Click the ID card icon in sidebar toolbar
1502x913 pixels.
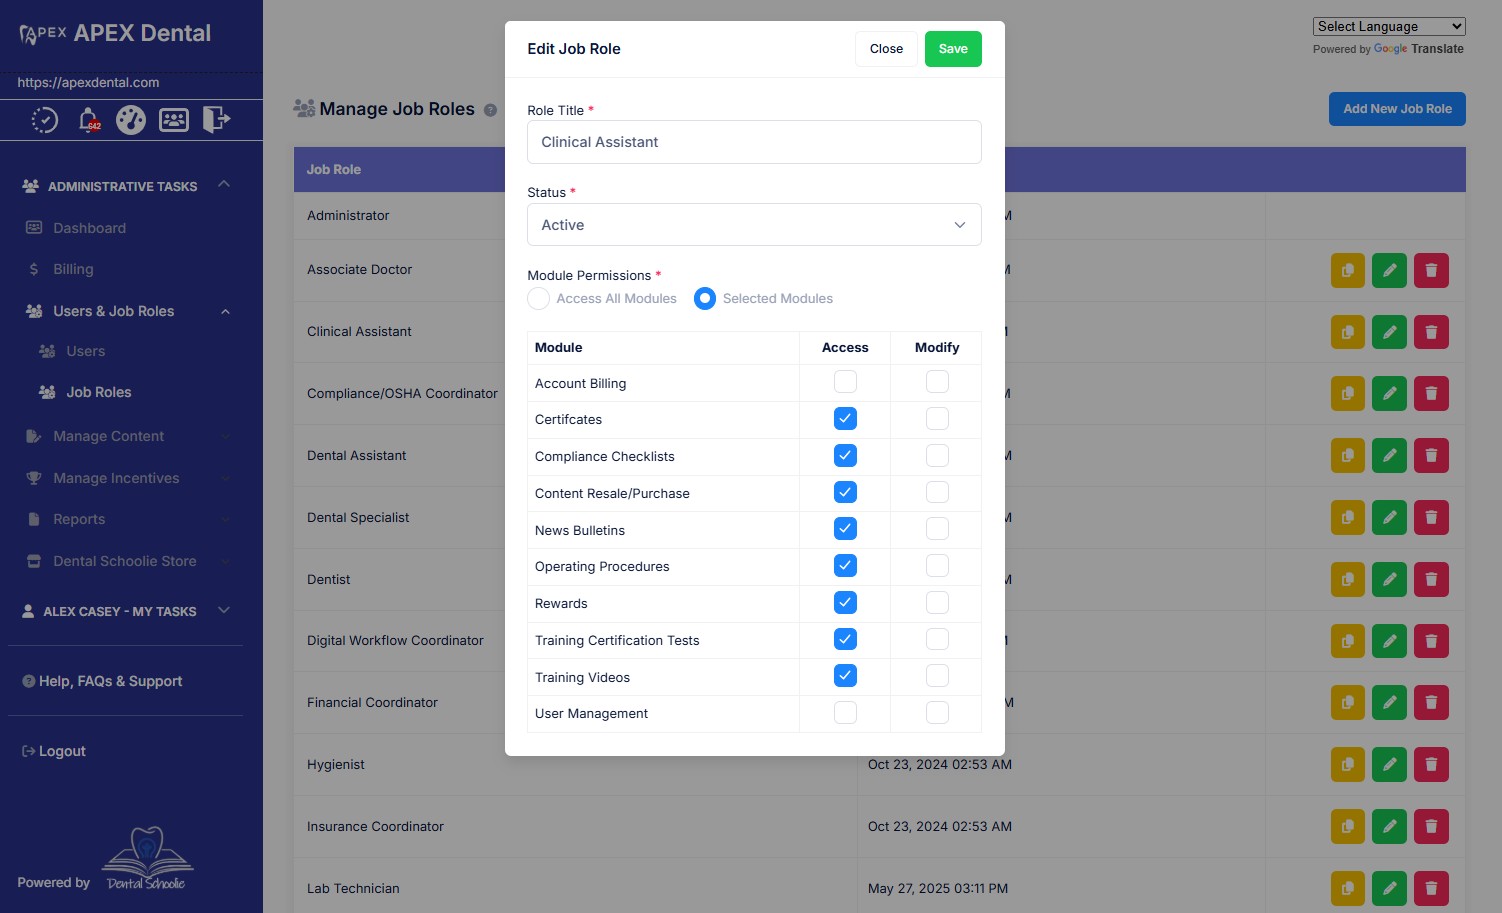click(174, 120)
